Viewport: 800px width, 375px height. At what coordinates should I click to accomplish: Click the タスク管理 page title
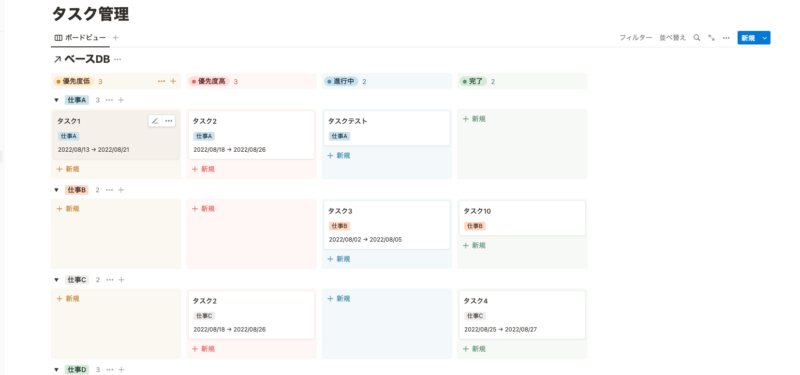tap(91, 14)
